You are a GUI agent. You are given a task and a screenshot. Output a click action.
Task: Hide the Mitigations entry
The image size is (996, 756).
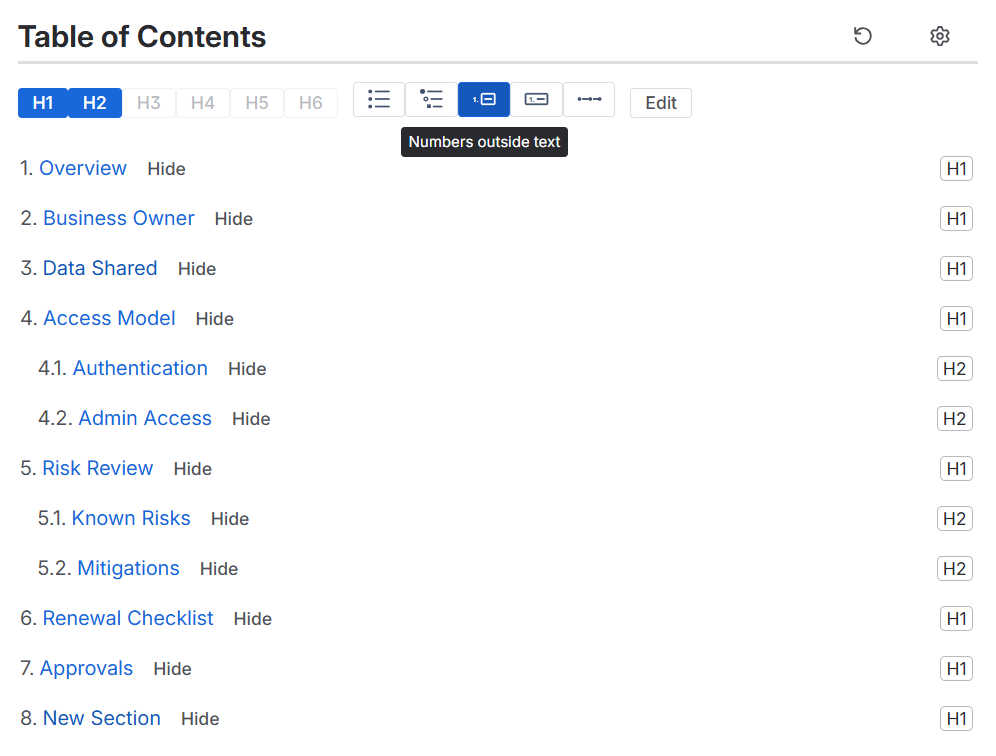(x=219, y=569)
